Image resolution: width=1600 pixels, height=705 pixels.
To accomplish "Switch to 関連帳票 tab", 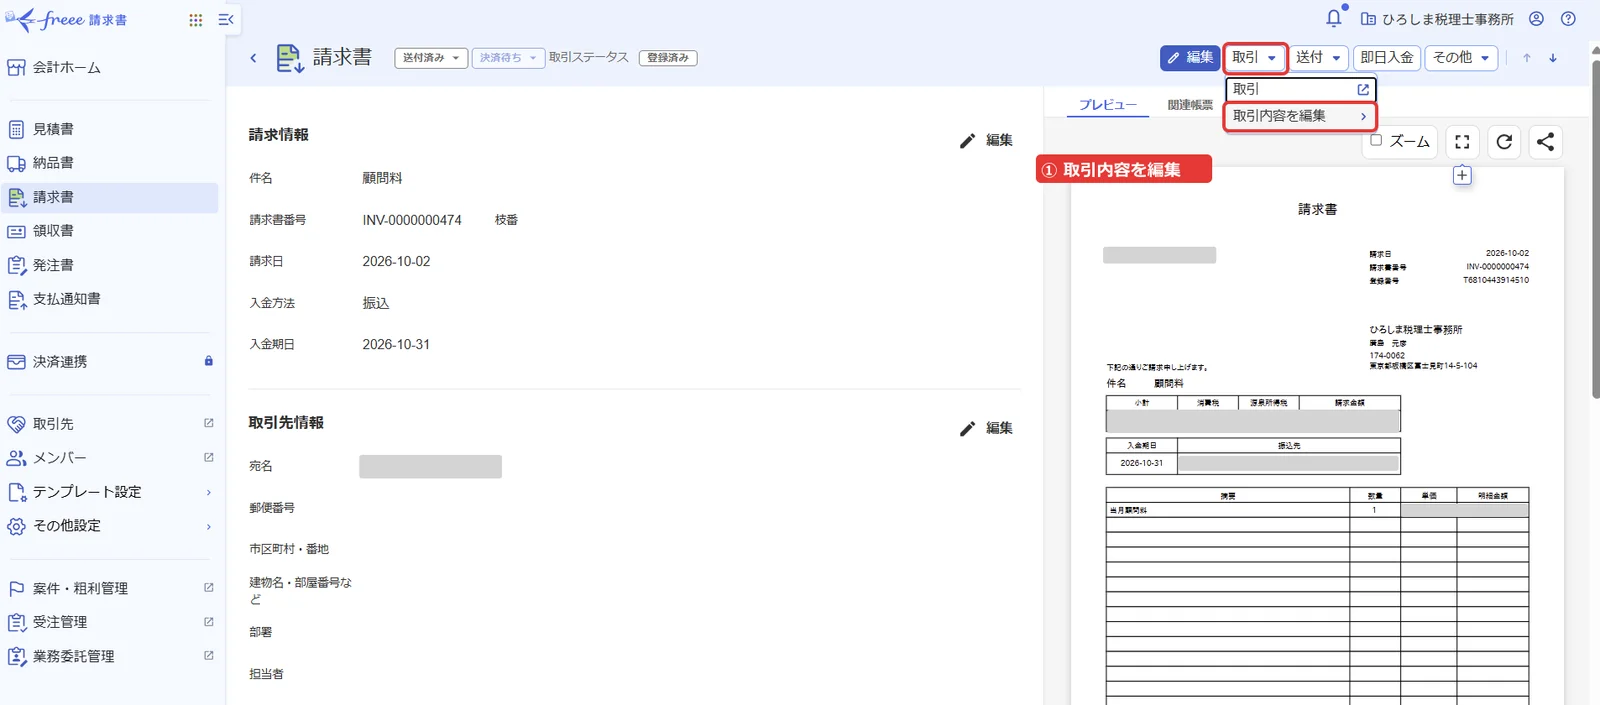I will tap(1190, 105).
